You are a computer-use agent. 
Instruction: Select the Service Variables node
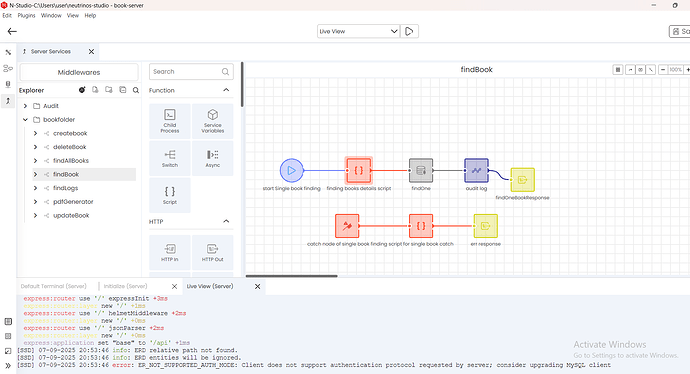point(213,121)
